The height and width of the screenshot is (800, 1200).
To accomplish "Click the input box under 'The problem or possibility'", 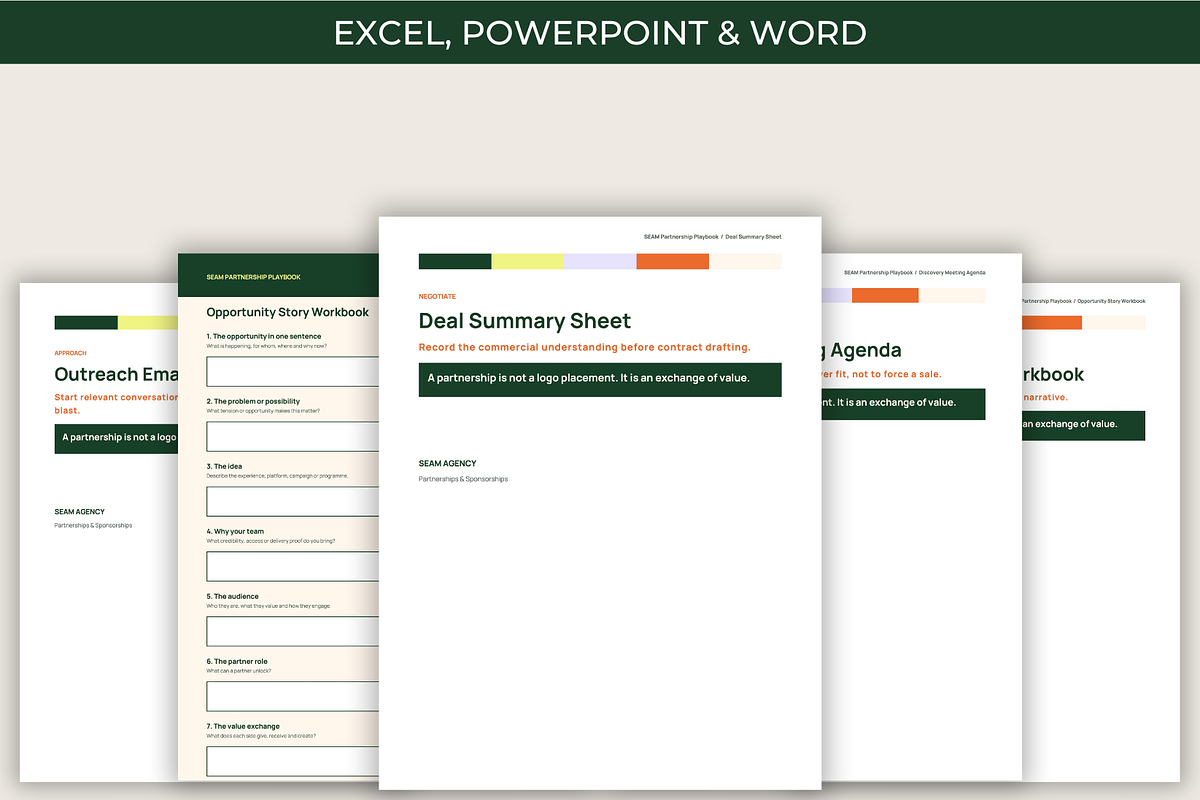I will 293,436.
